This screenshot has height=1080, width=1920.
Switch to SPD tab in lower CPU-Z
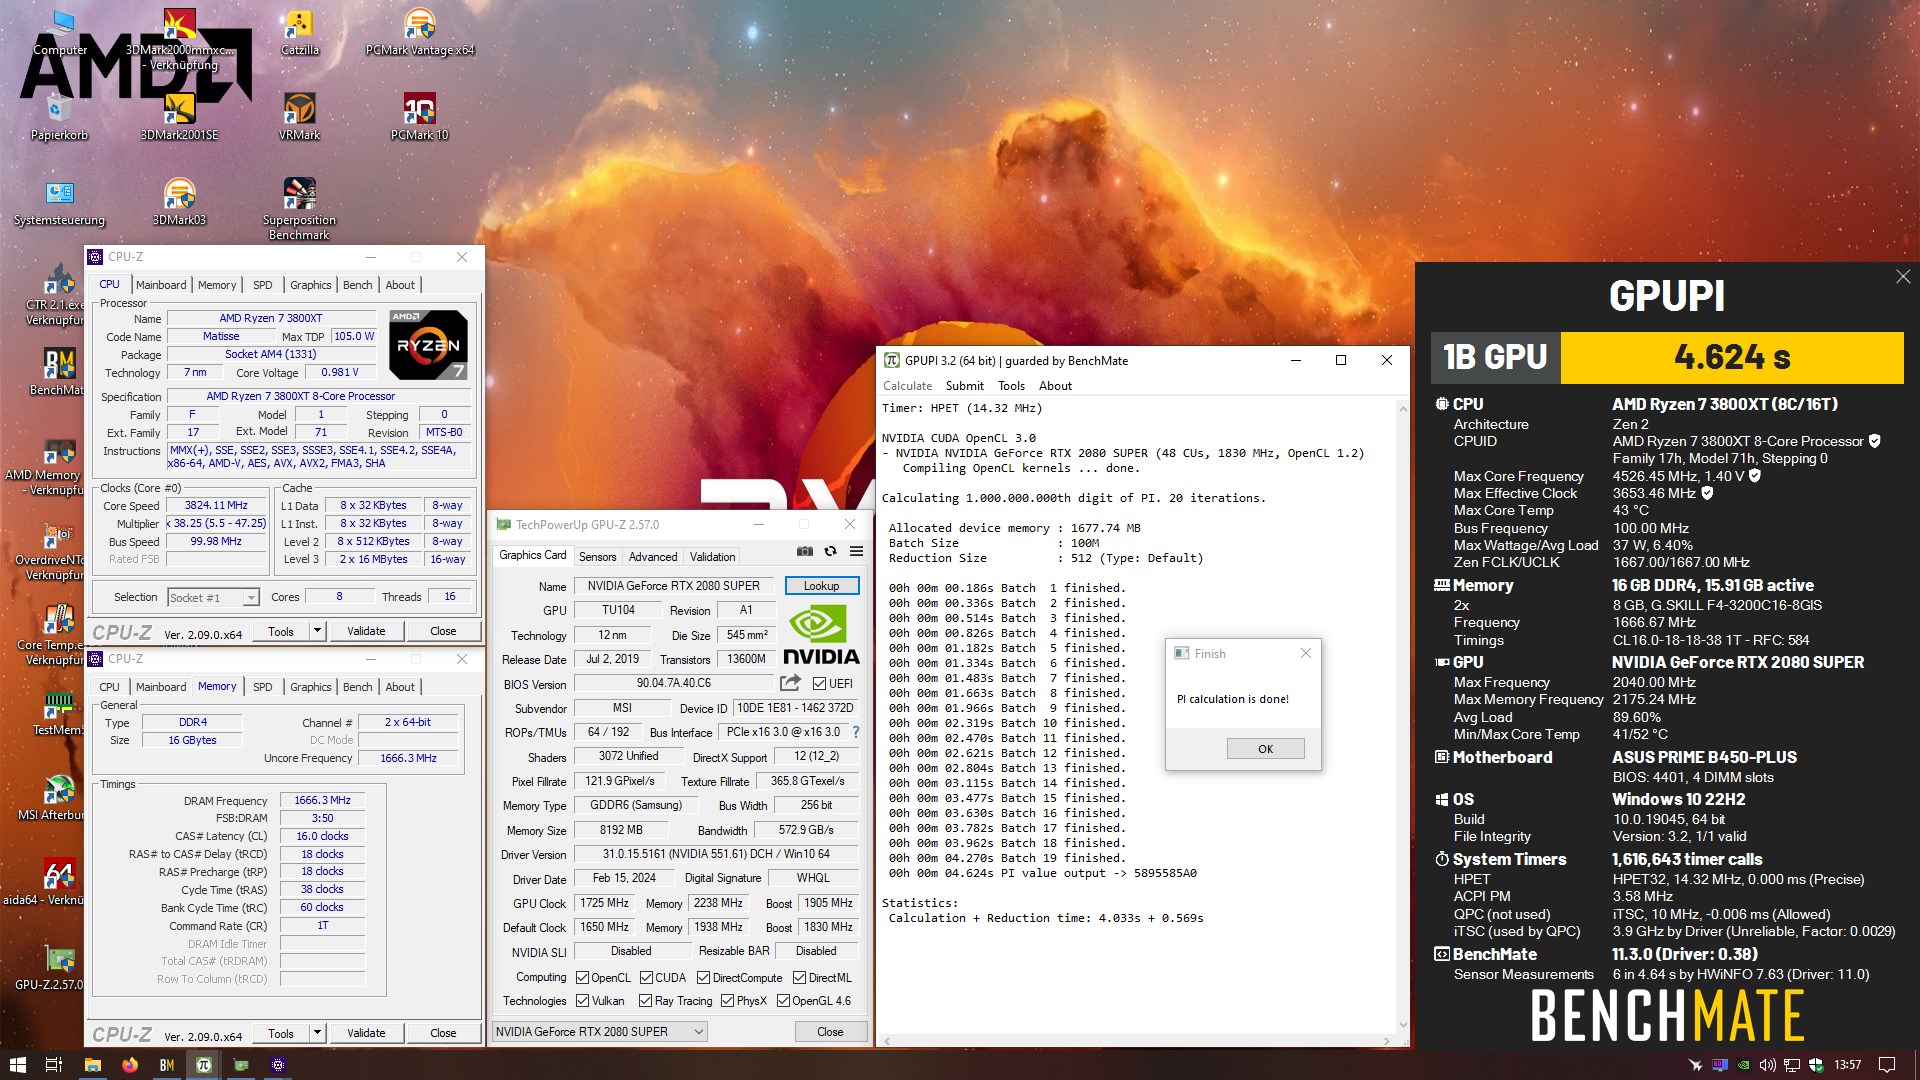click(x=262, y=687)
